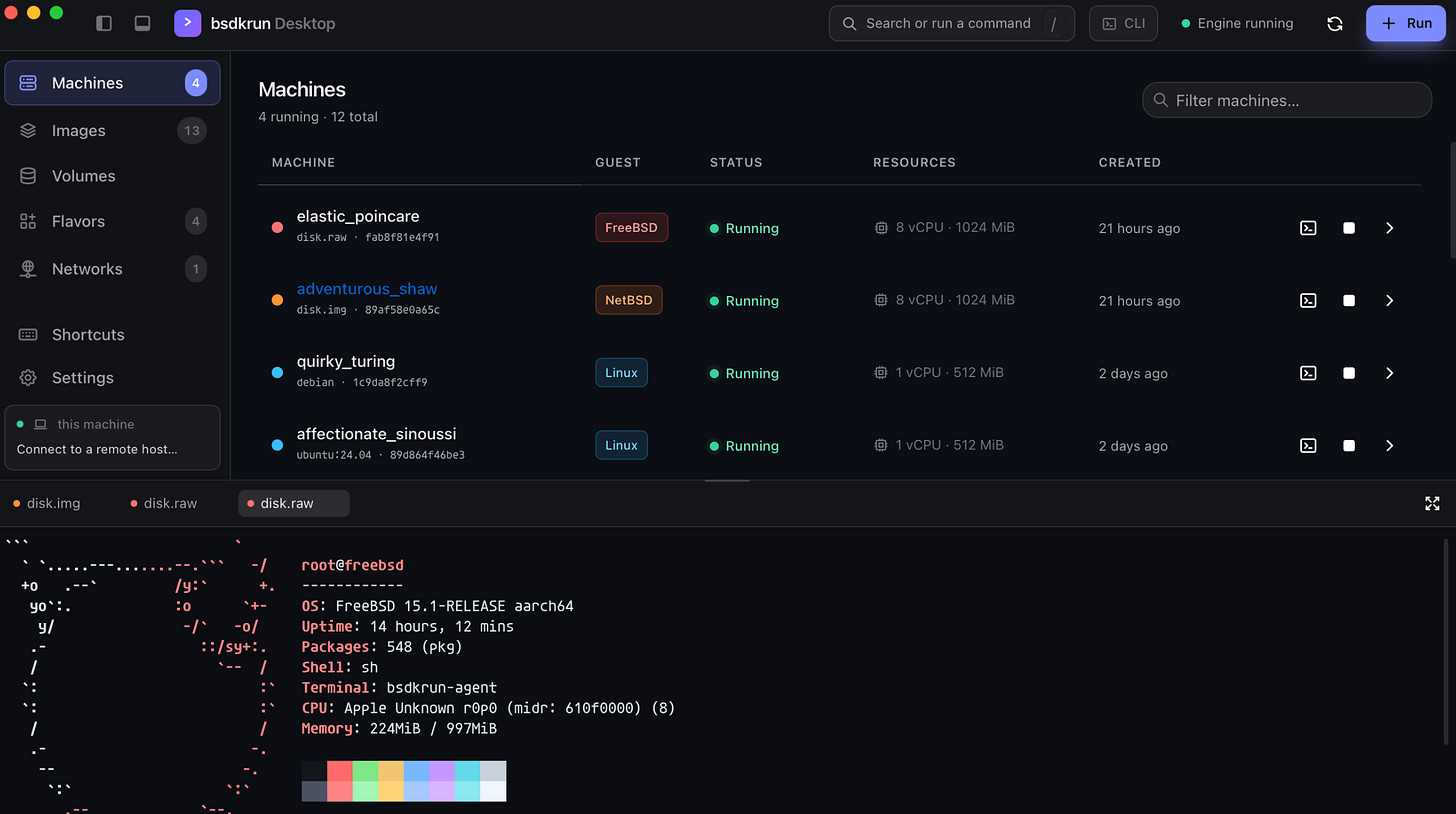Viewport: 1456px width, 814px height.
Task: Click '4 running · 12 total' summary
Action: [x=318, y=116]
